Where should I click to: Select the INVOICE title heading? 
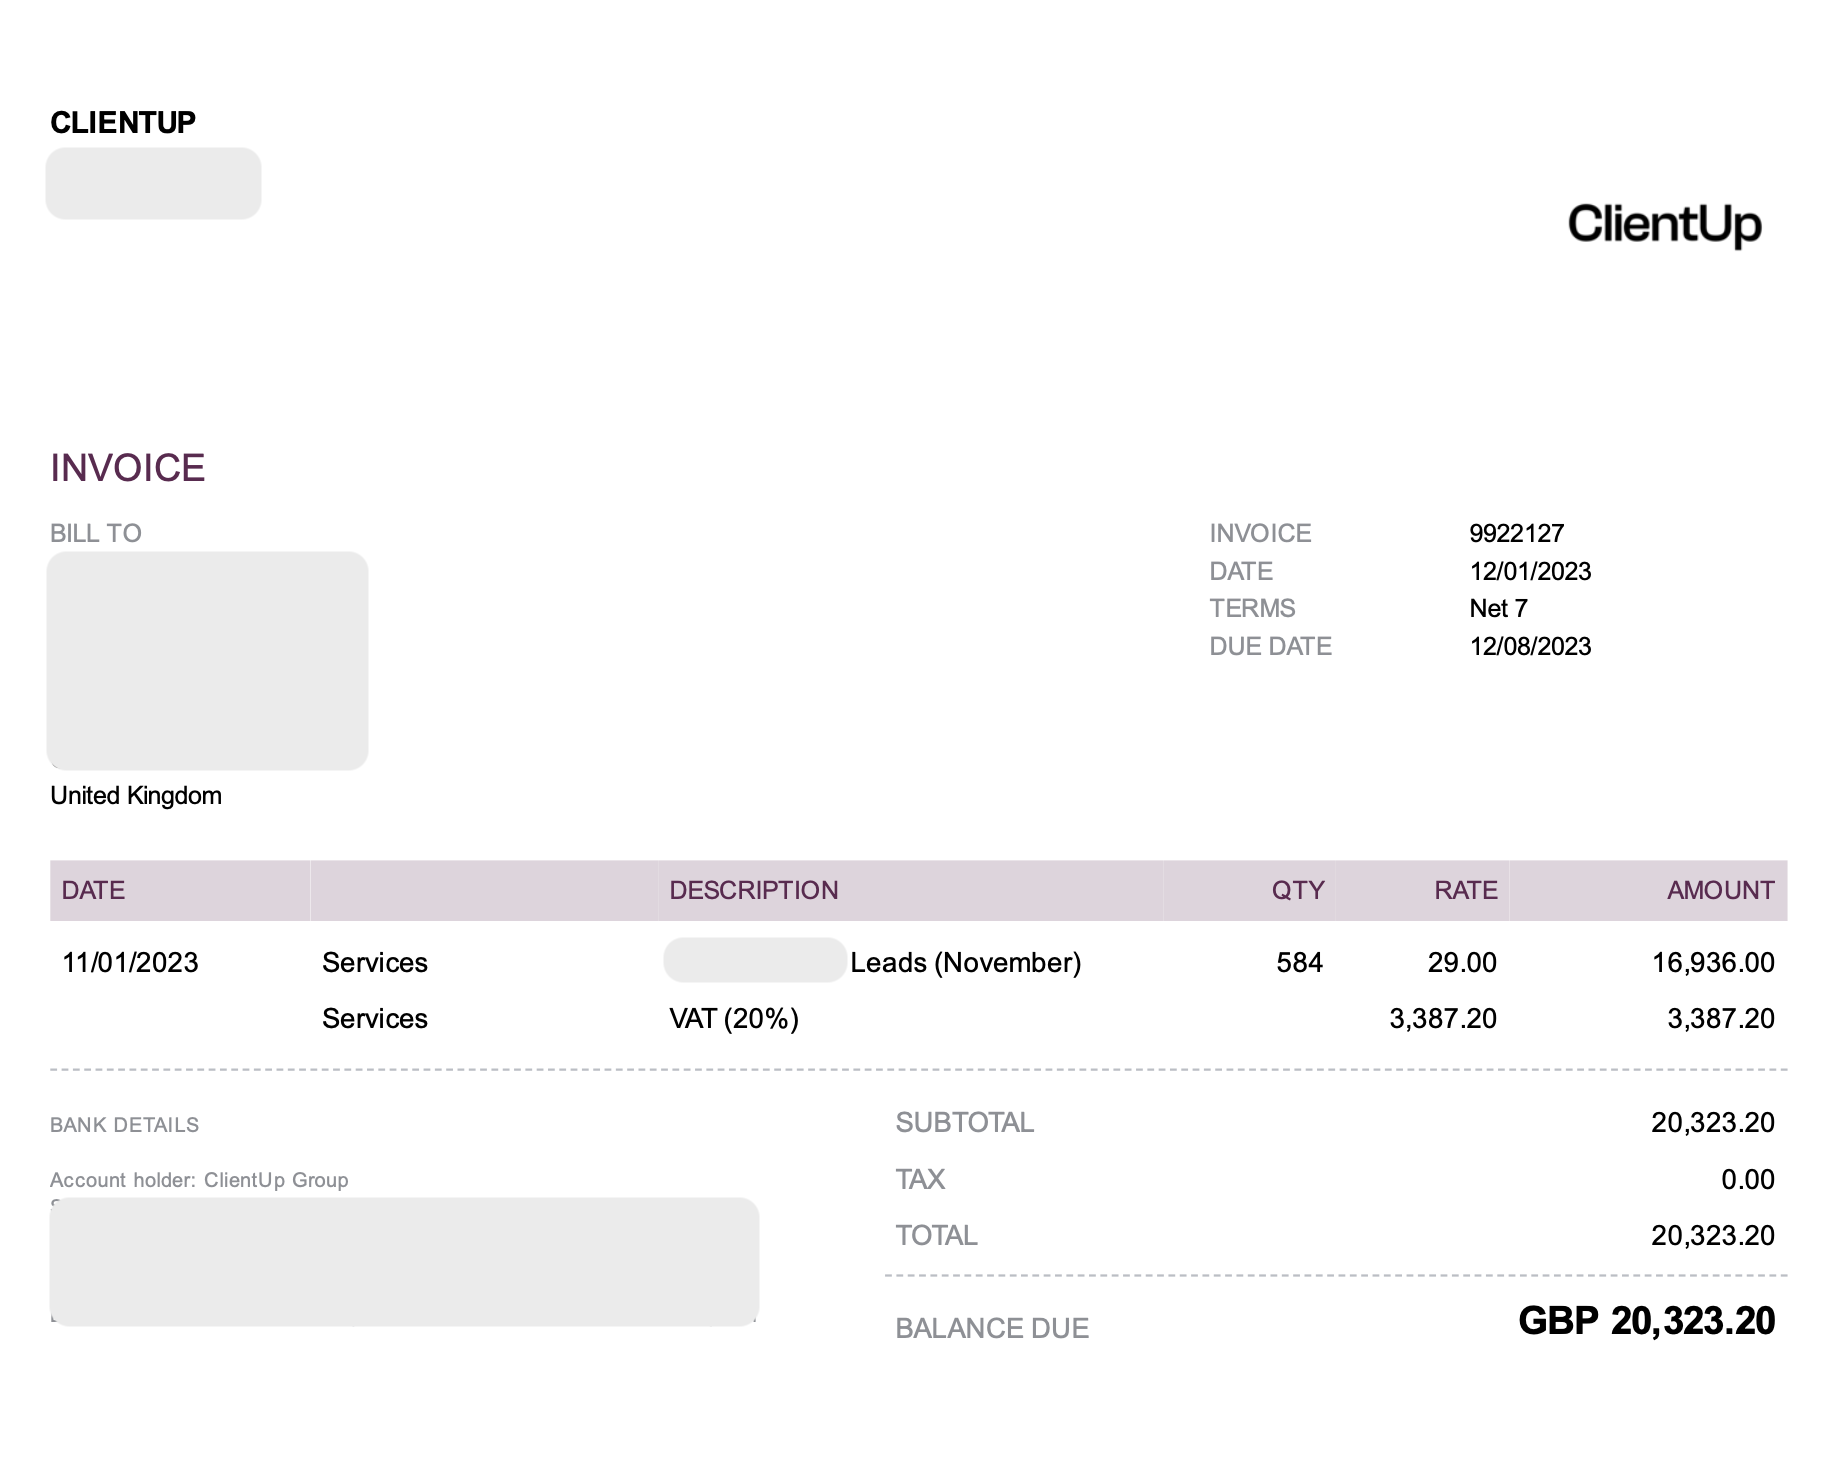pyautogui.click(x=128, y=468)
